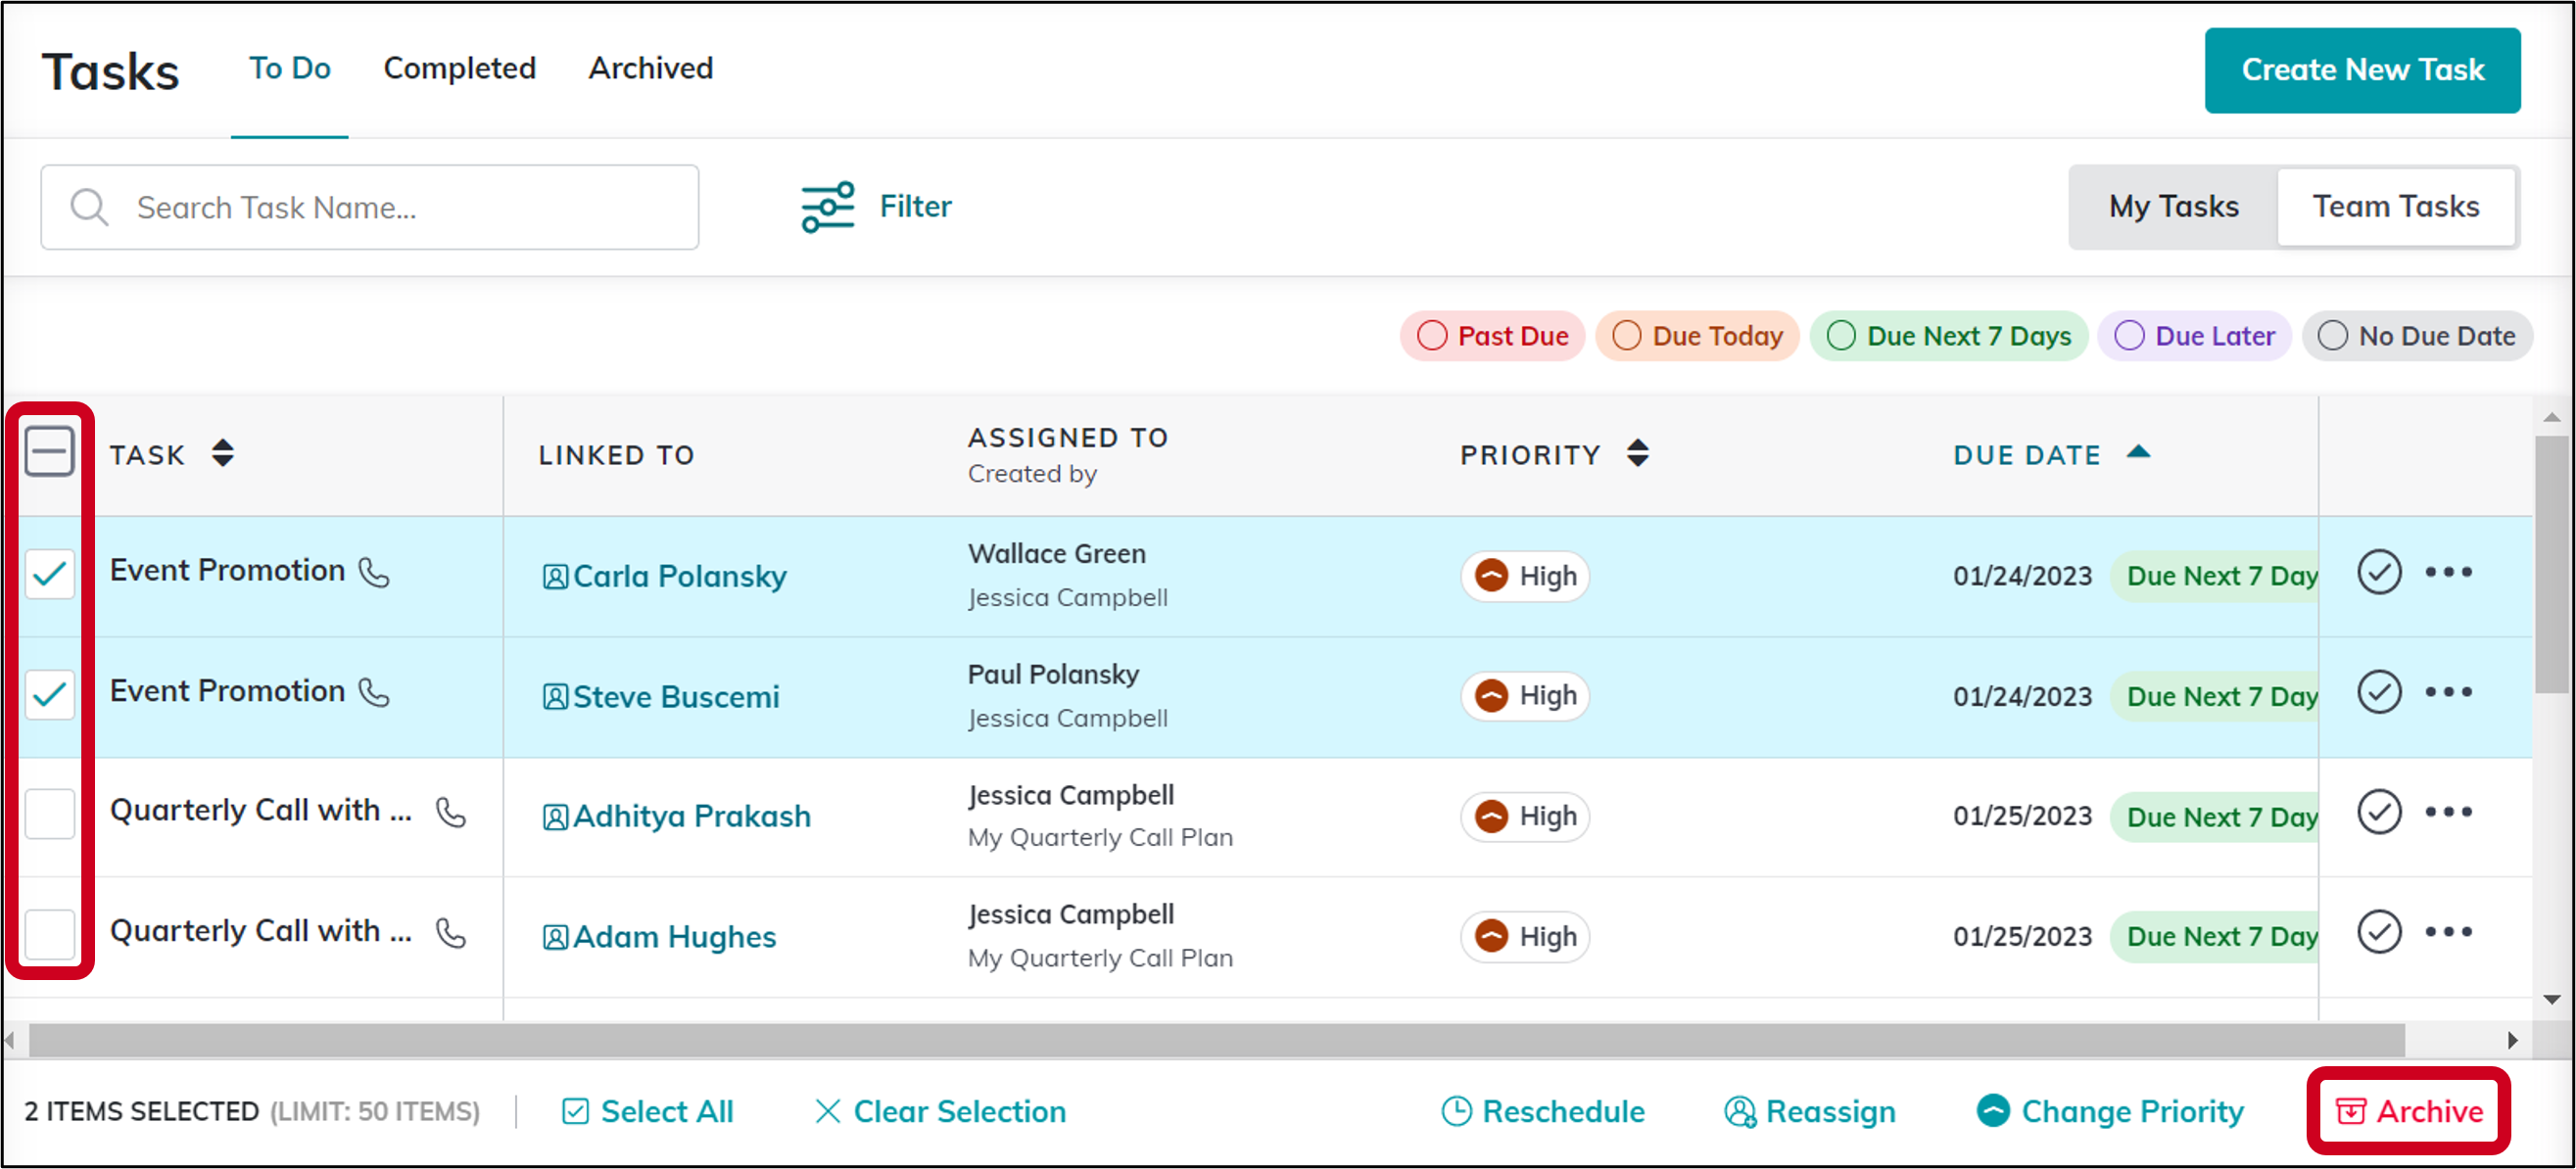Mark Adhitya Prakash task complete with checkmark circle
The image size is (2576, 1169).
click(2379, 812)
